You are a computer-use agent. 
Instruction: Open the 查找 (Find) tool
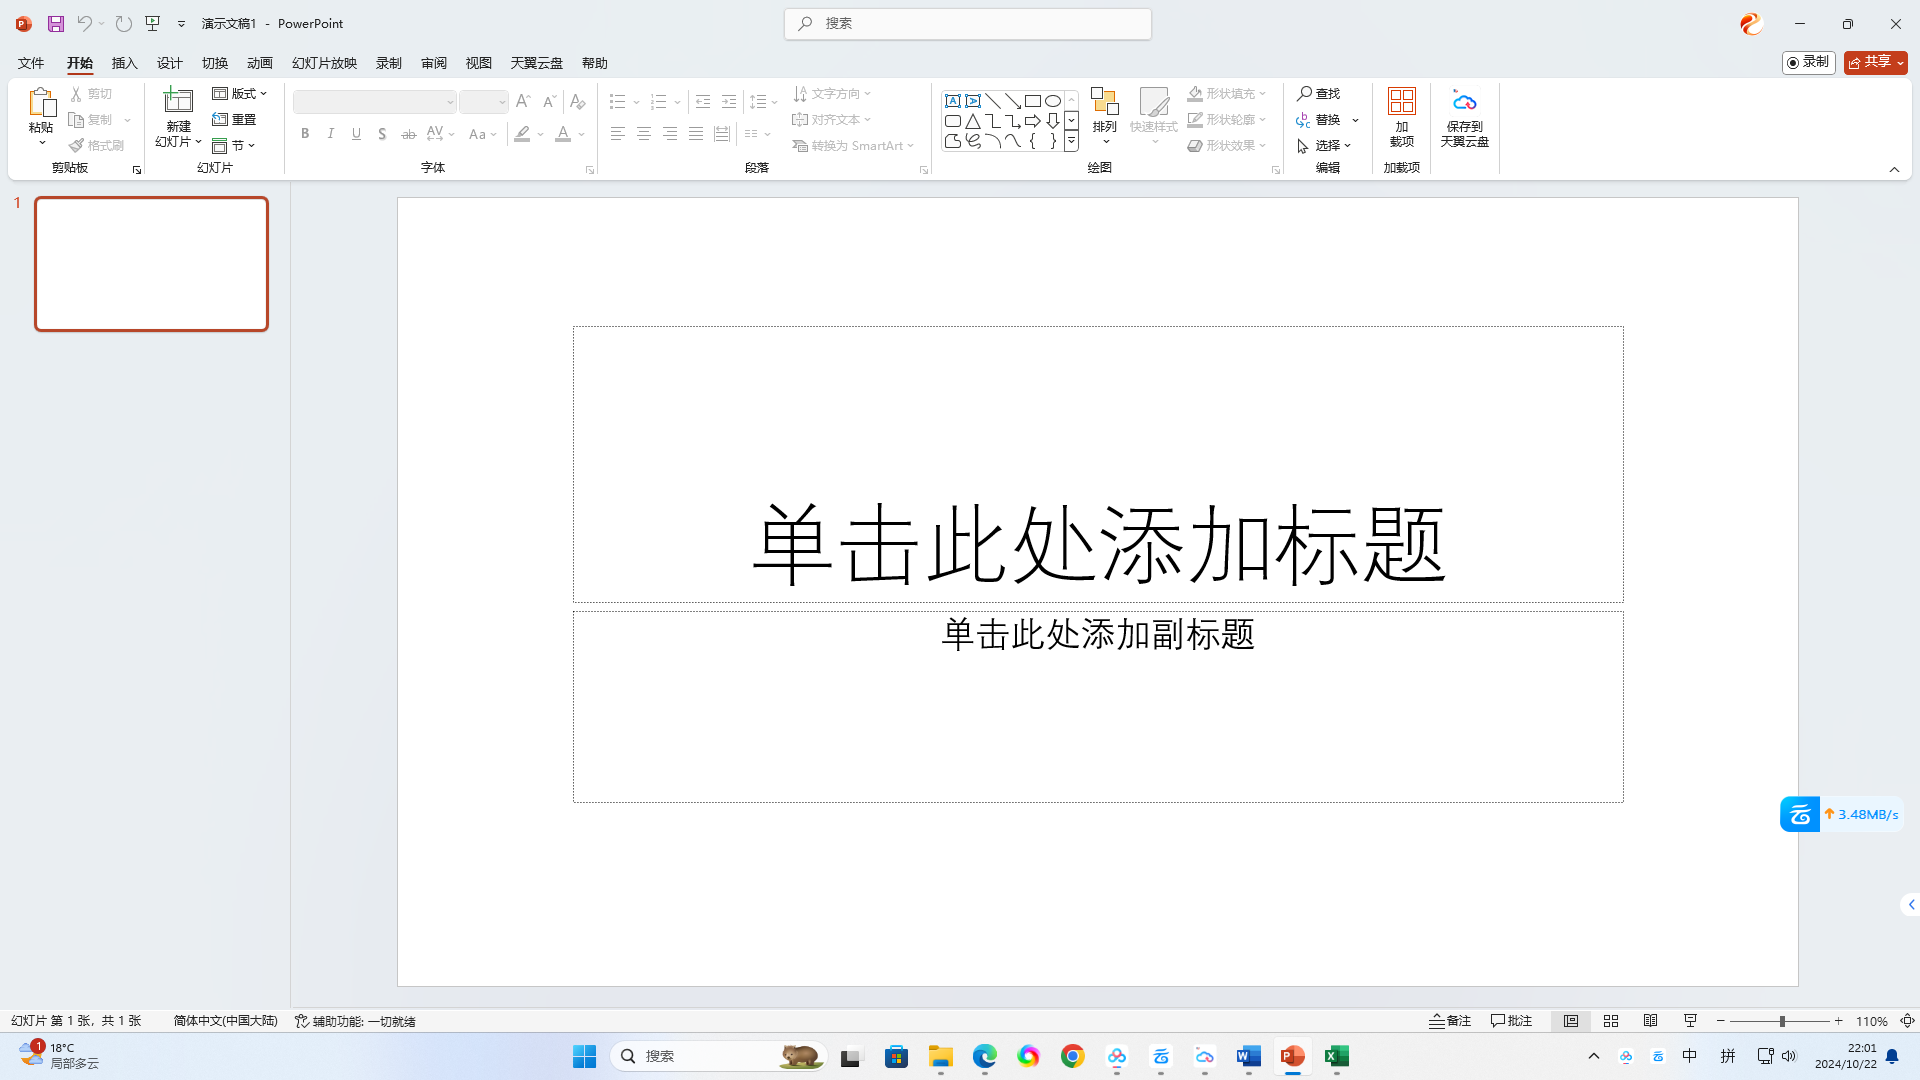click(x=1319, y=93)
